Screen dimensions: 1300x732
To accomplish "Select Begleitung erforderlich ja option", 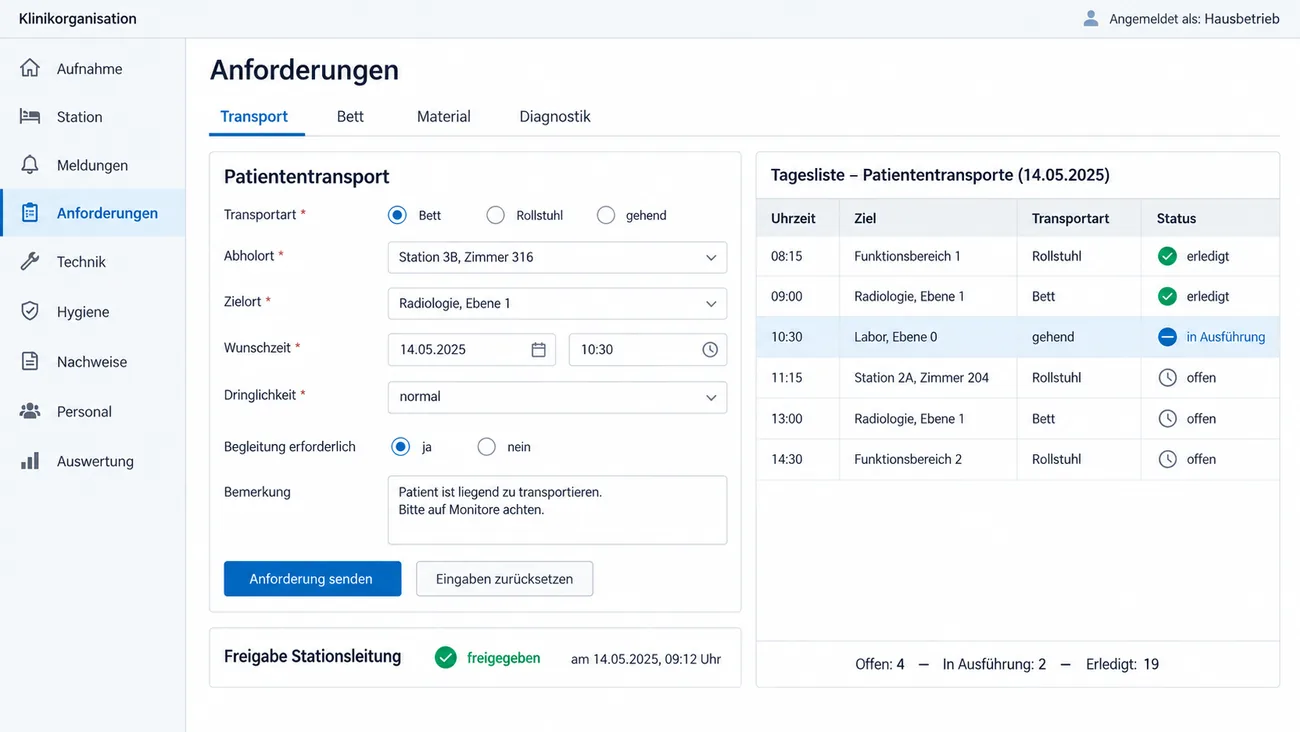I will tap(400, 447).
